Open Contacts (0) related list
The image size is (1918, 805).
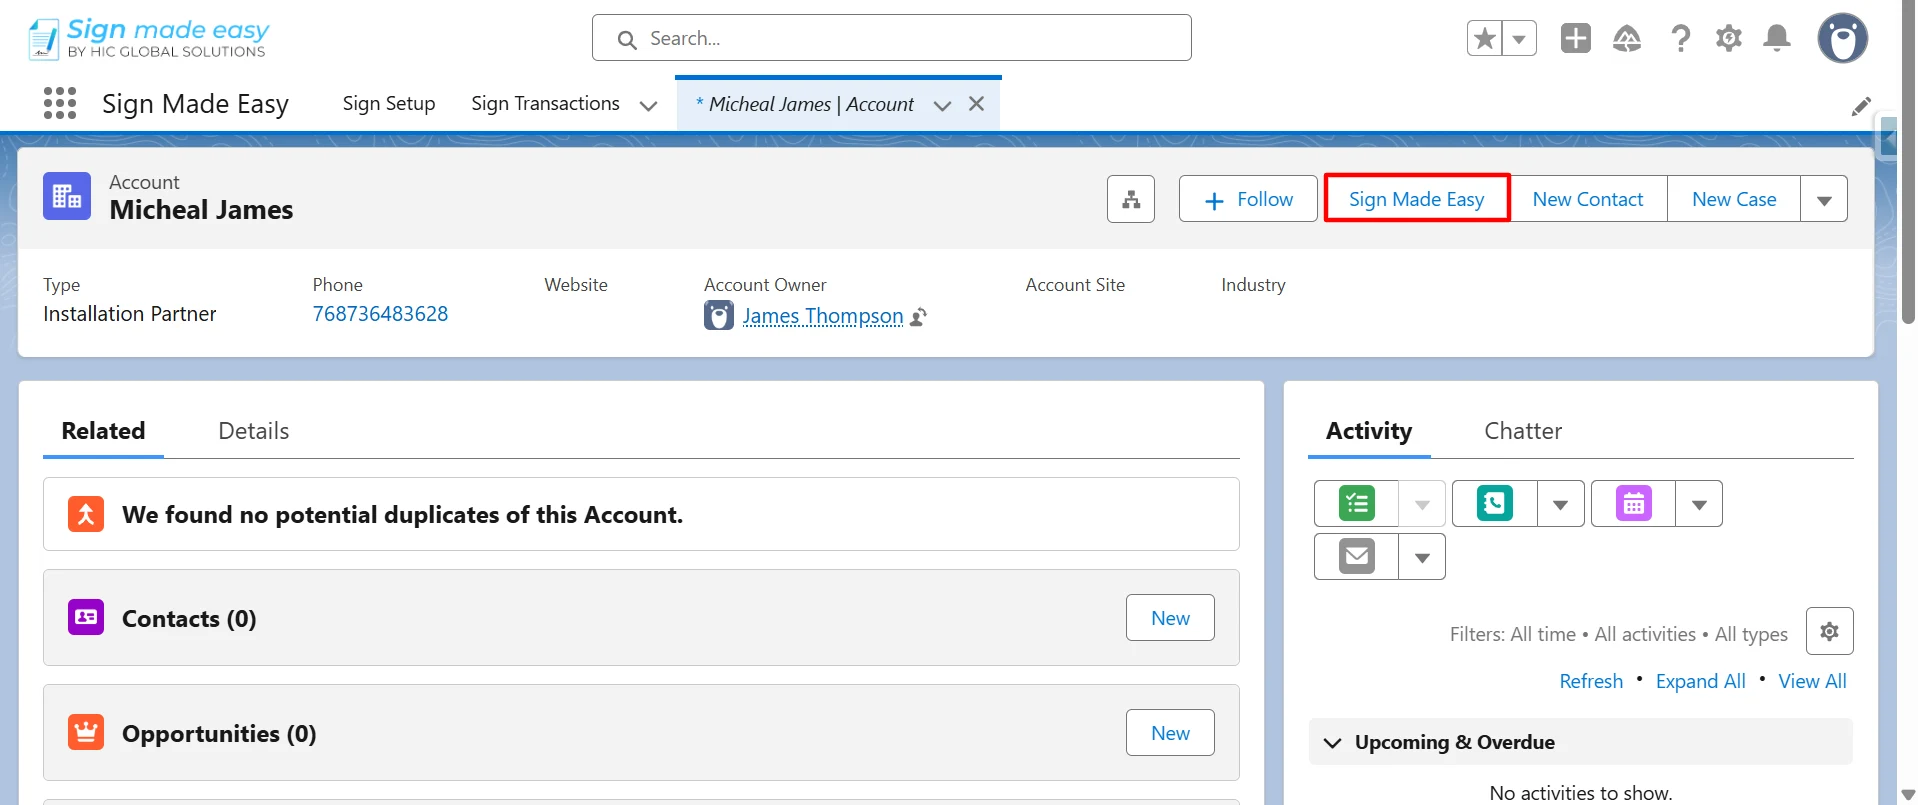pos(189,619)
